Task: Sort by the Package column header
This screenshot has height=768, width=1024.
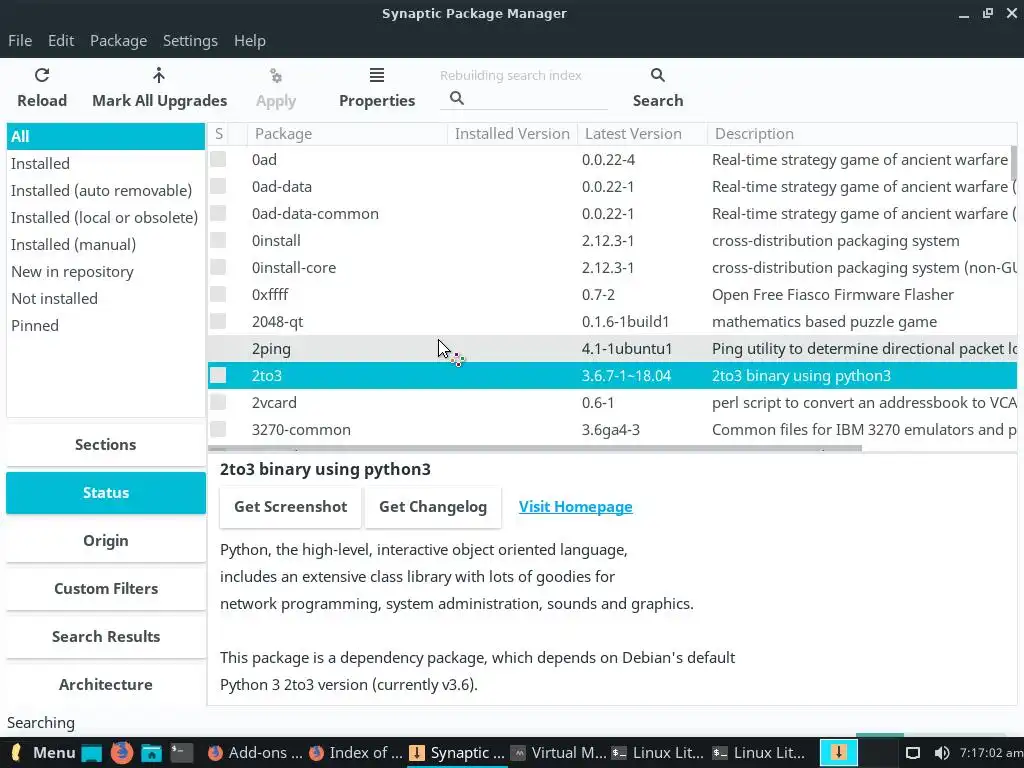Action: tap(347, 134)
